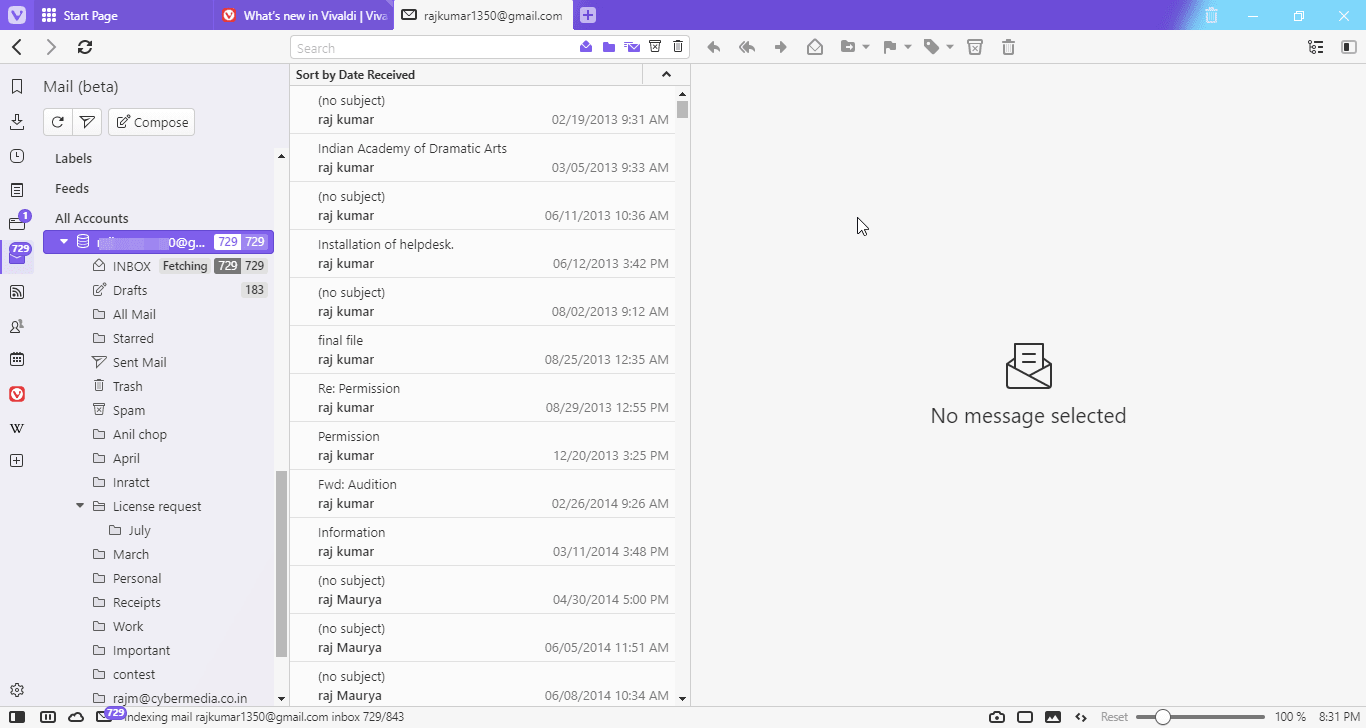Toggle page tiling in the status bar
Image resolution: width=1366 pixels, height=728 pixels.
tap(1024, 717)
